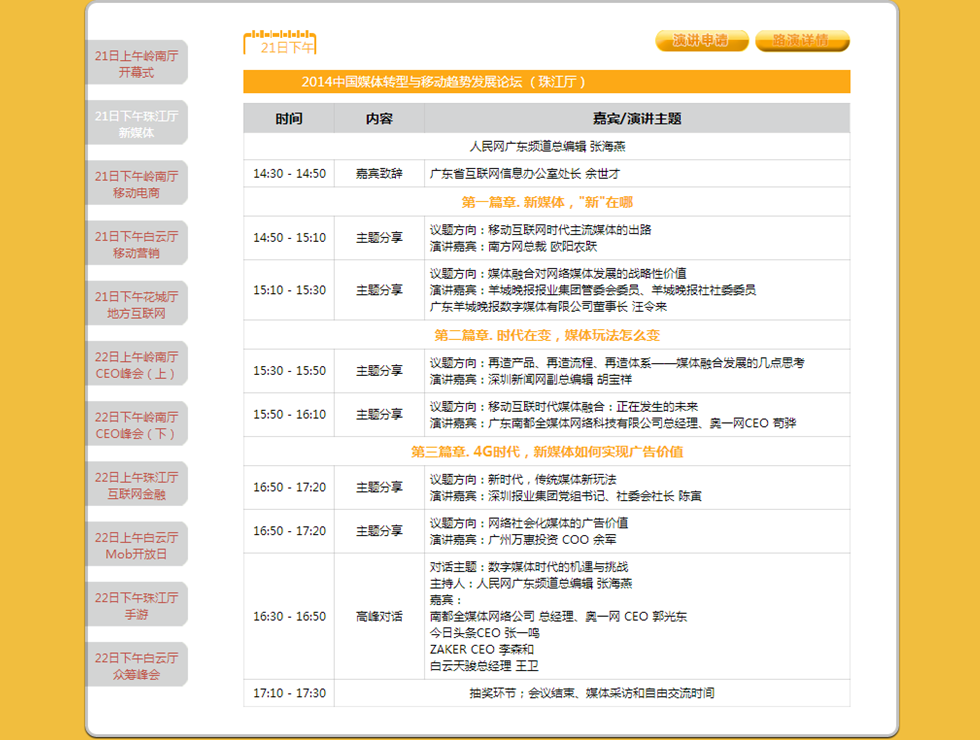
Task: Click 广州万惠投资 COO 余军 speaker line
Action: (523, 539)
